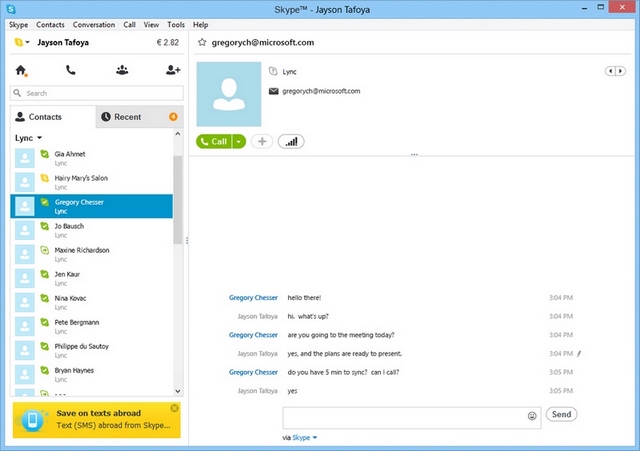Open the call phones dialpad icon
This screenshot has width=640, height=451.
pyautogui.click(x=71, y=70)
